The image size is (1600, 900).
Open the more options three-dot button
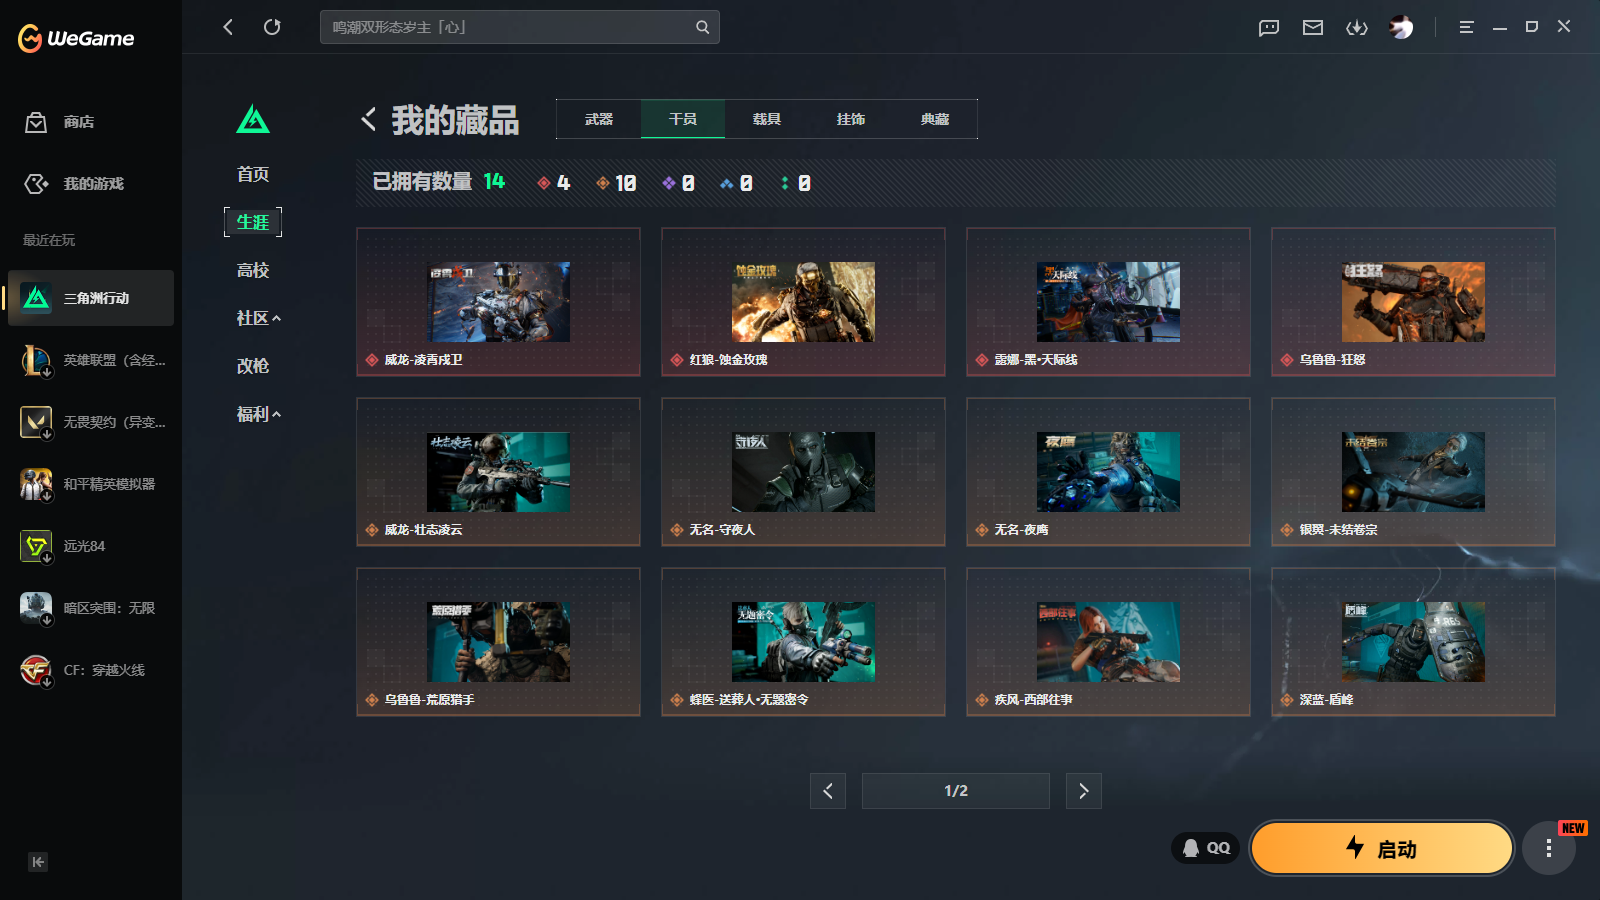[1549, 849]
